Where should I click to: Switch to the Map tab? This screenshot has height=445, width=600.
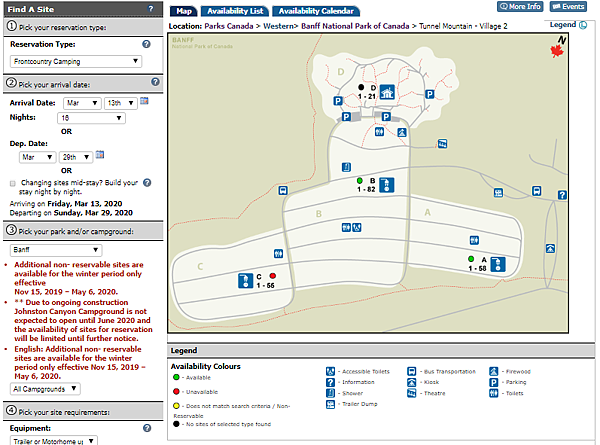(x=184, y=11)
